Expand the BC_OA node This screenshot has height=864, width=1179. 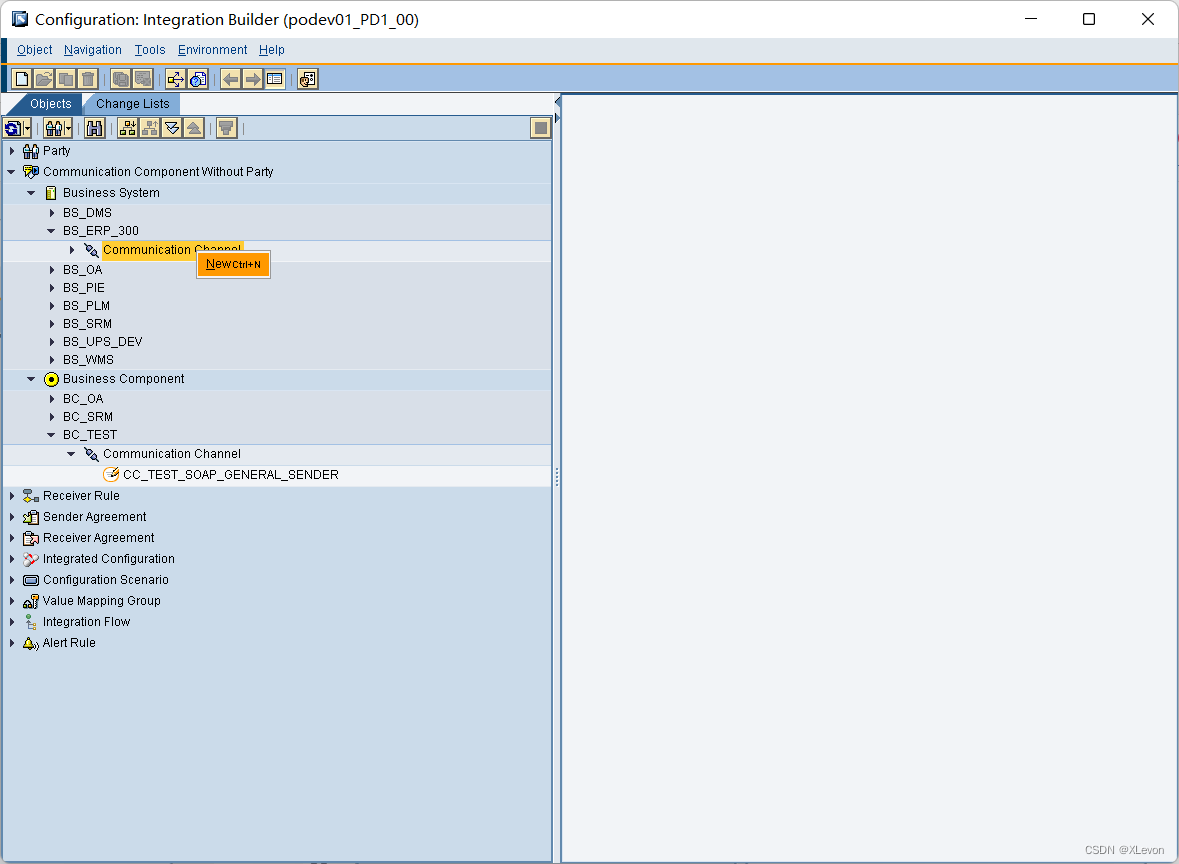click(52, 399)
